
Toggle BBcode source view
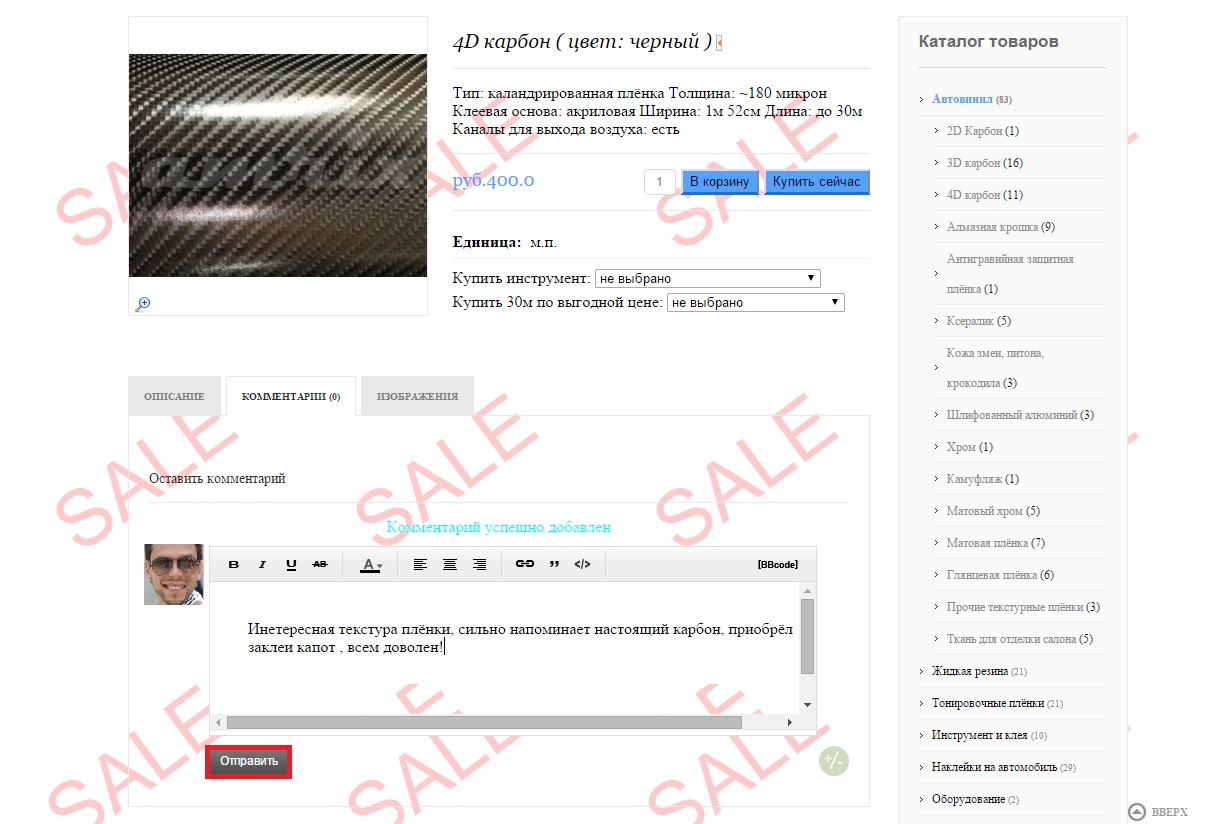coord(778,564)
